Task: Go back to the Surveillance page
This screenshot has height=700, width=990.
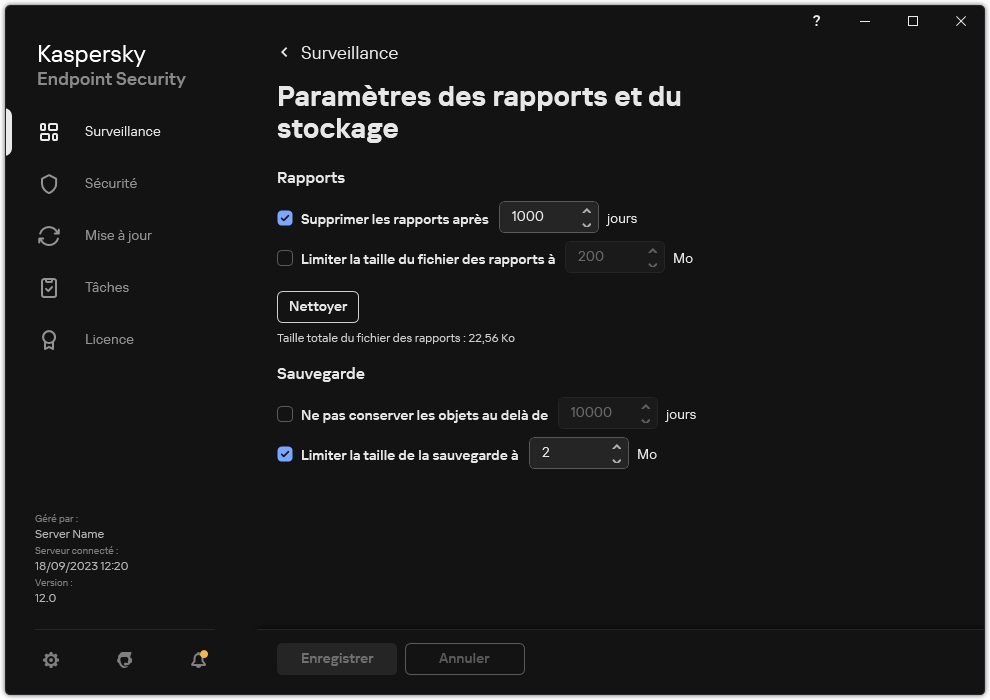Action: coord(347,53)
